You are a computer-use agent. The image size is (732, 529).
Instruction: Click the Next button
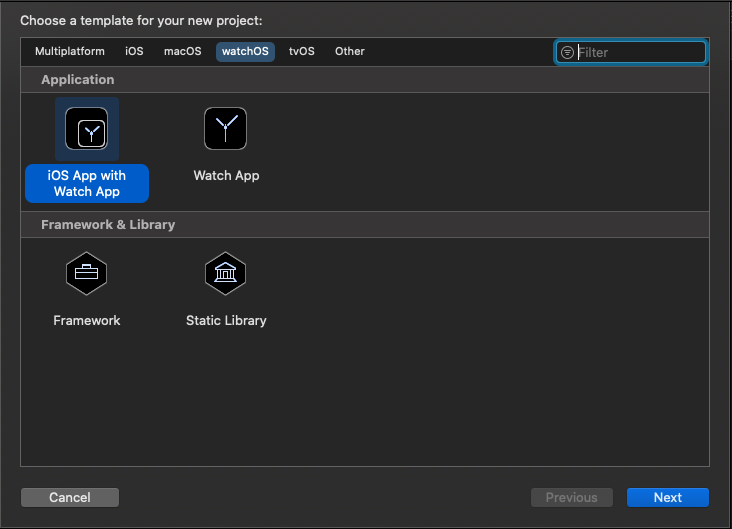pyautogui.click(x=668, y=497)
